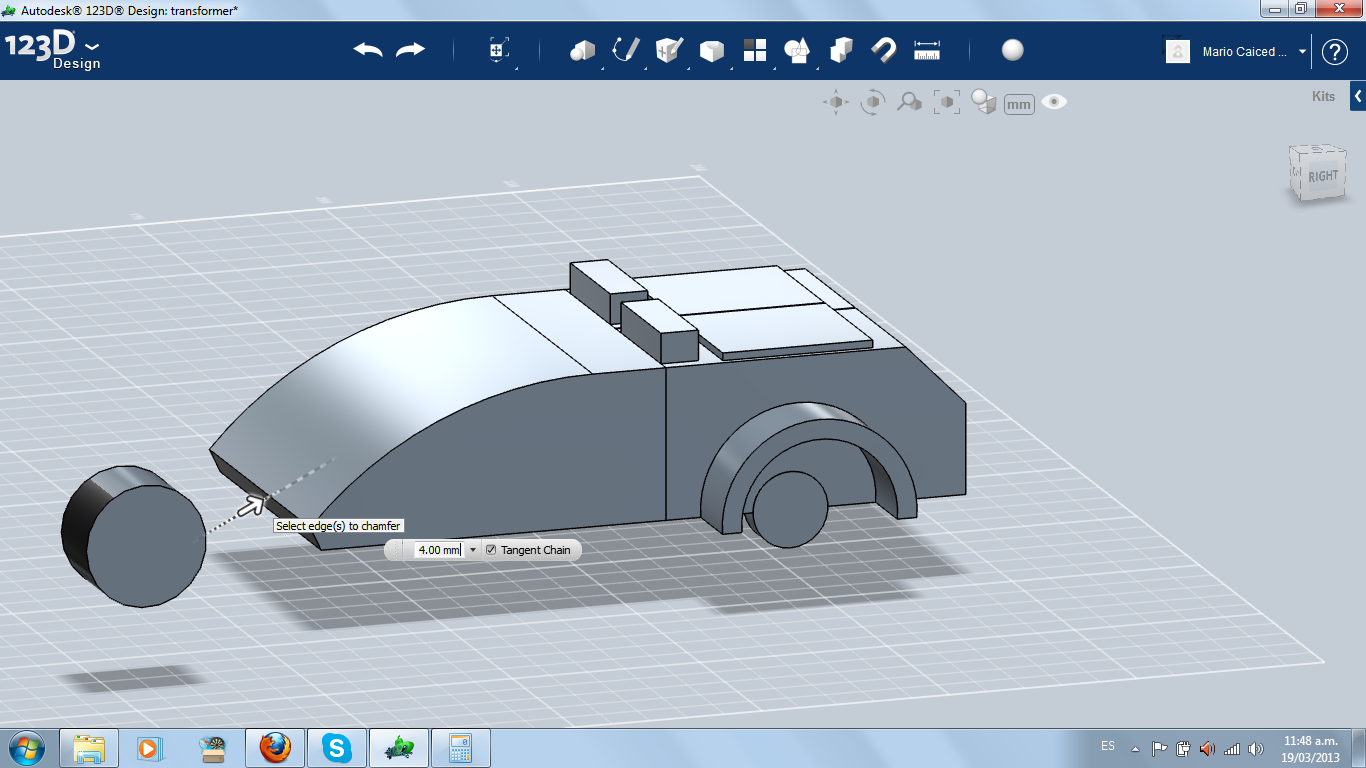This screenshot has height=768, width=1366.
Task: Open the Material sphere tool
Action: point(1012,50)
